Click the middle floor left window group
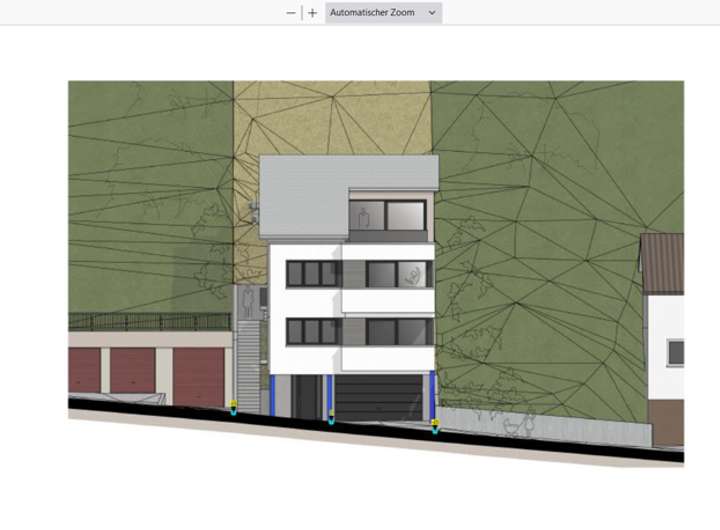The height and width of the screenshot is (530, 720). 314,273
